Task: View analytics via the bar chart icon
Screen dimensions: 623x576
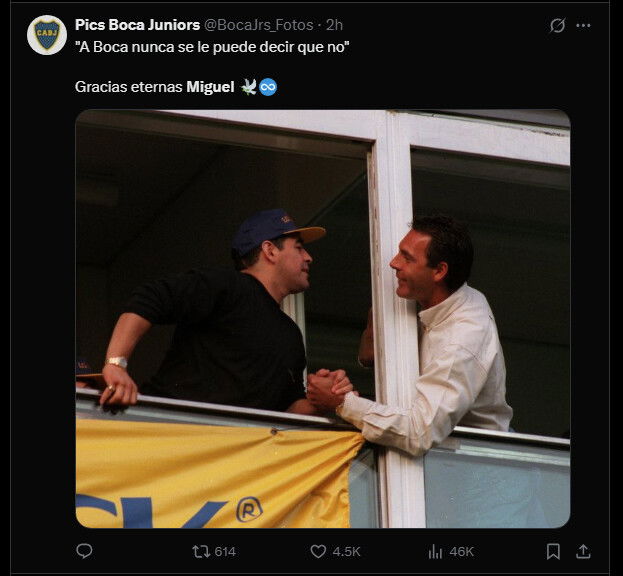Action: [x=435, y=551]
